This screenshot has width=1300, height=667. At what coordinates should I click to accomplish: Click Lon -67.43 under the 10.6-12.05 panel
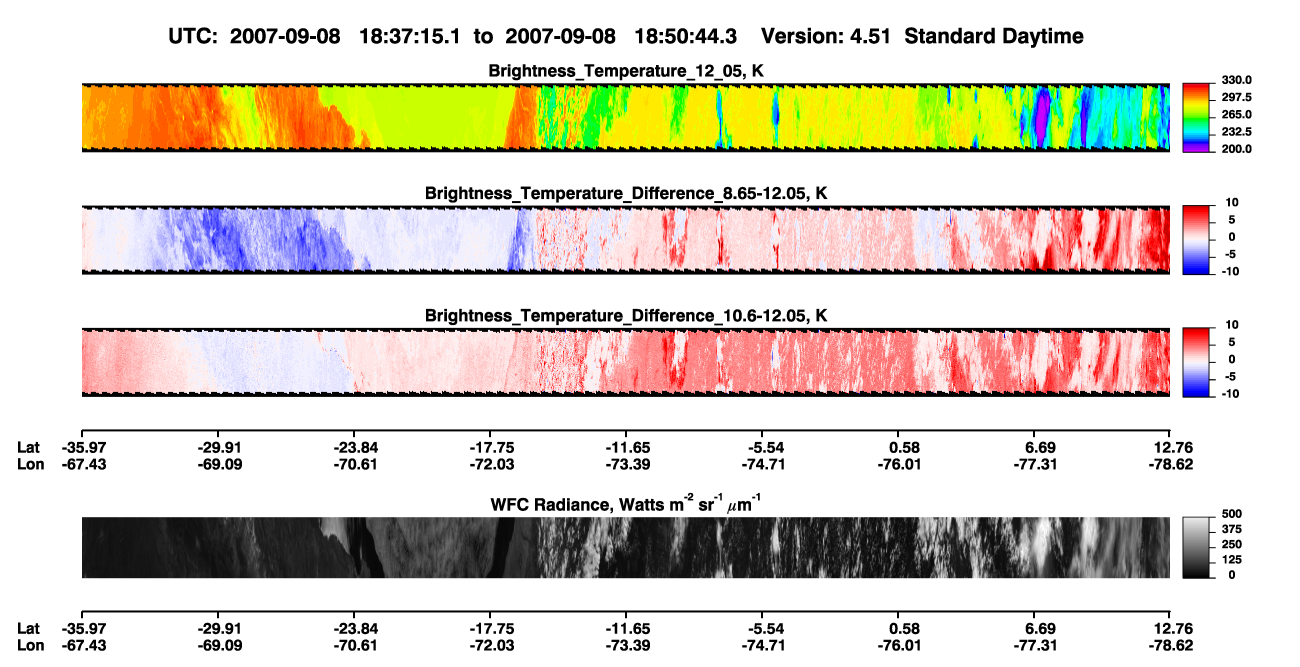[83, 464]
